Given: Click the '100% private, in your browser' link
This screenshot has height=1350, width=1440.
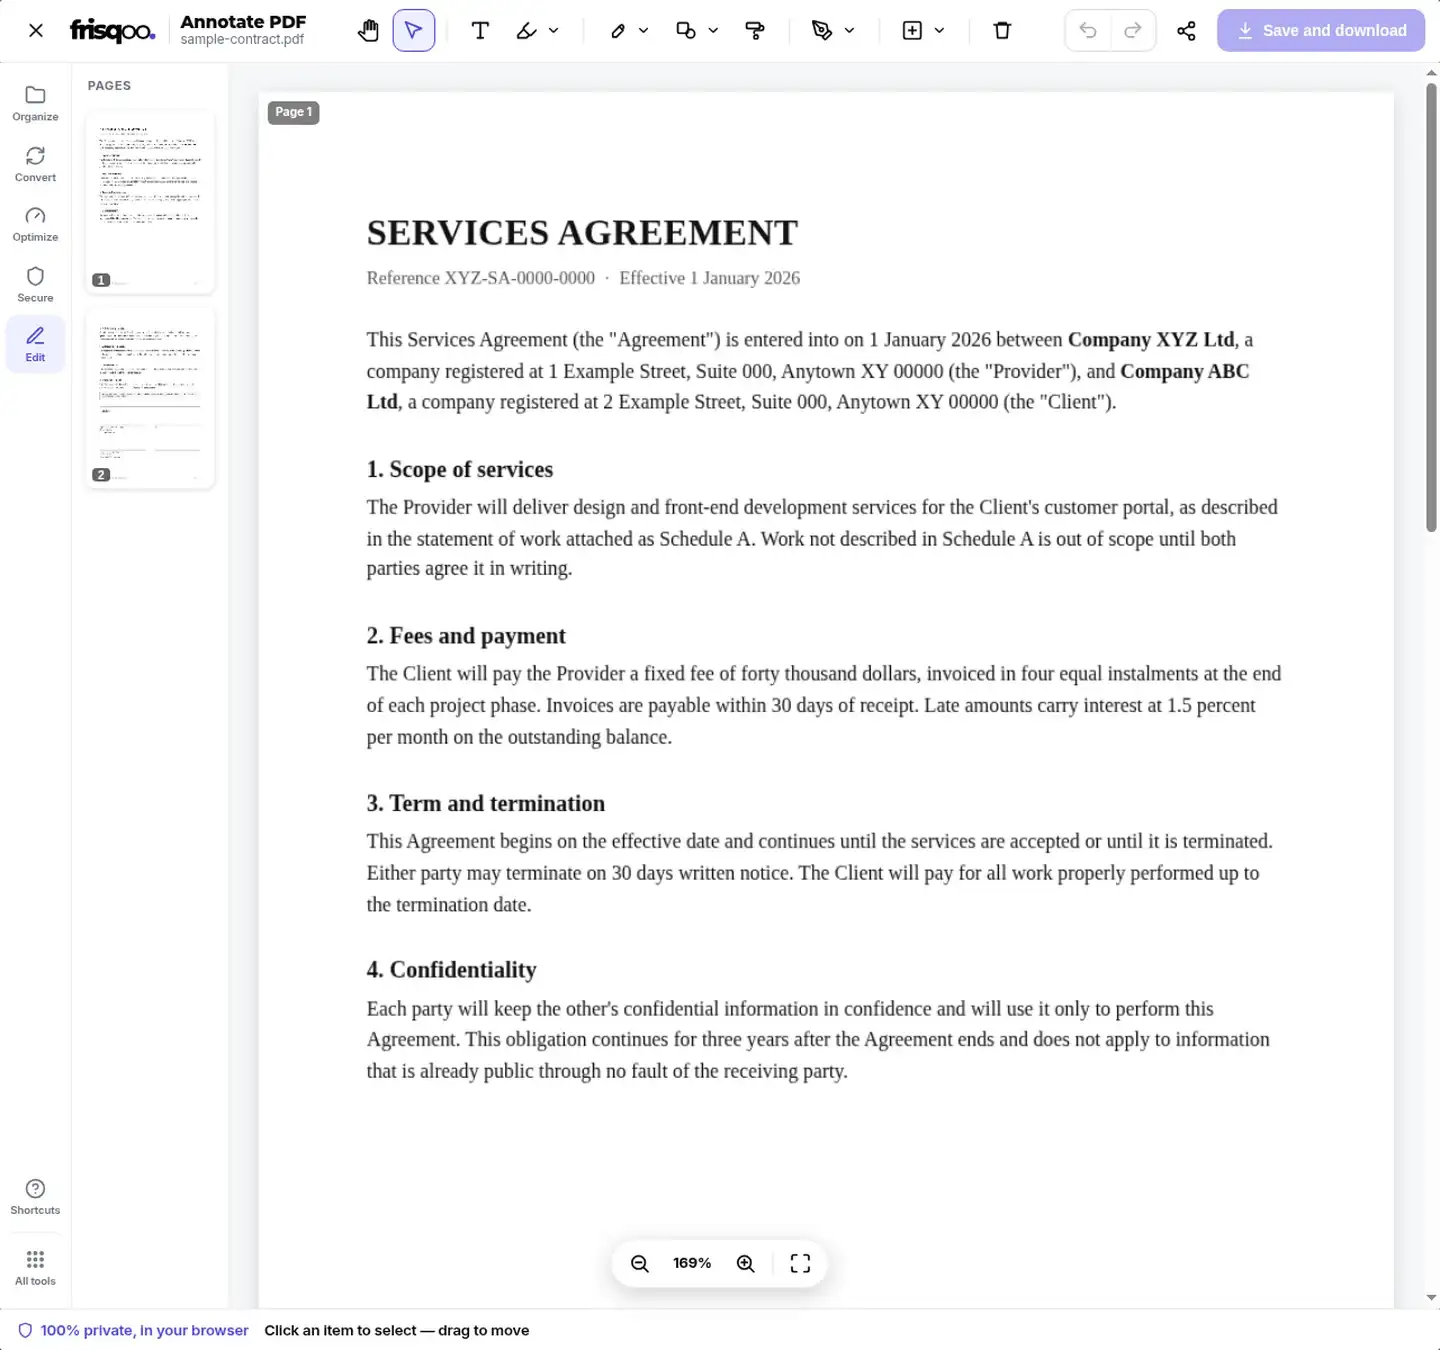Looking at the screenshot, I should coord(134,1331).
